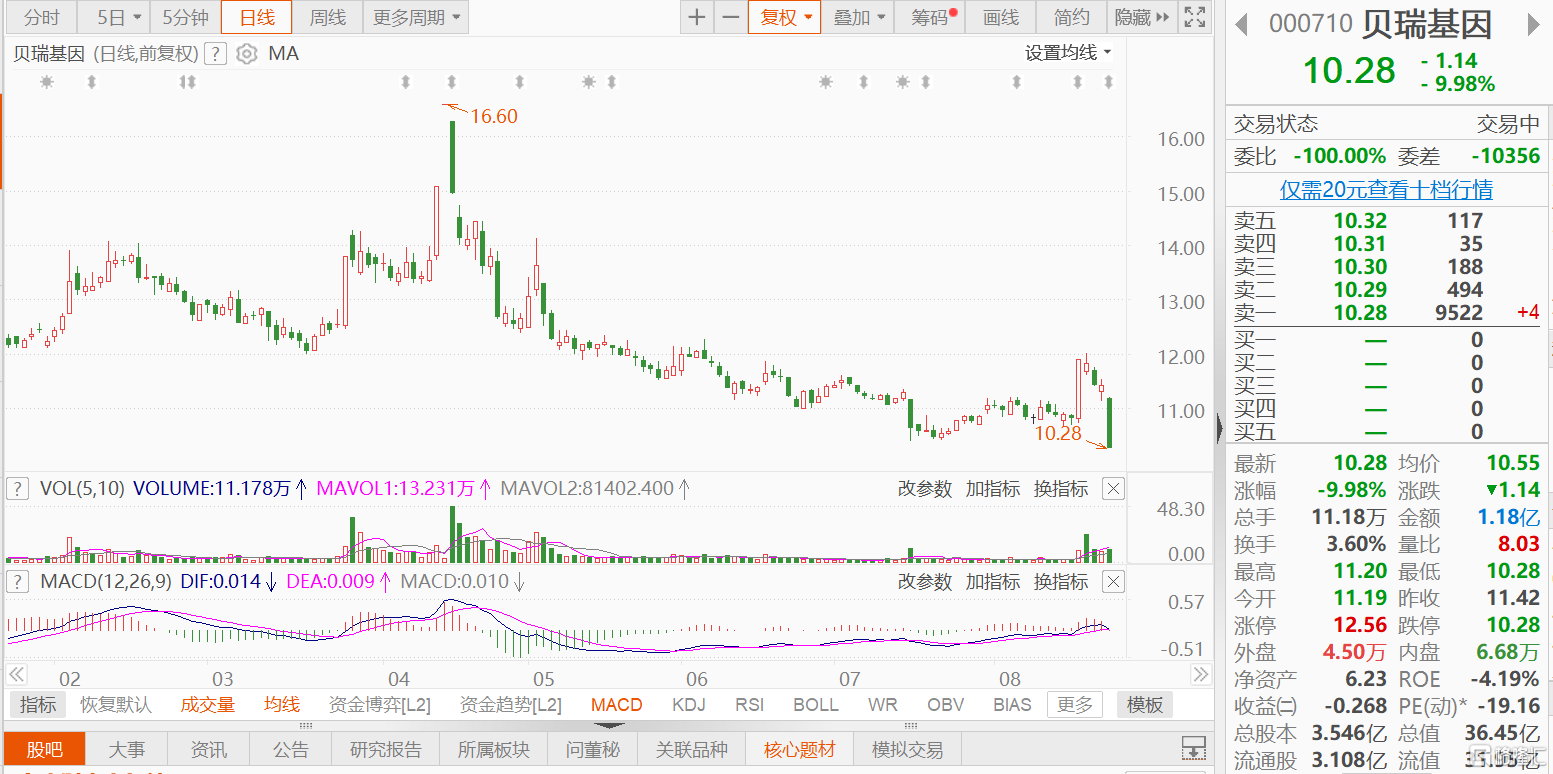The width and height of the screenshot is (1553, 774).
Task: Toggle the MACD indicator
Action: coord(616,705)
